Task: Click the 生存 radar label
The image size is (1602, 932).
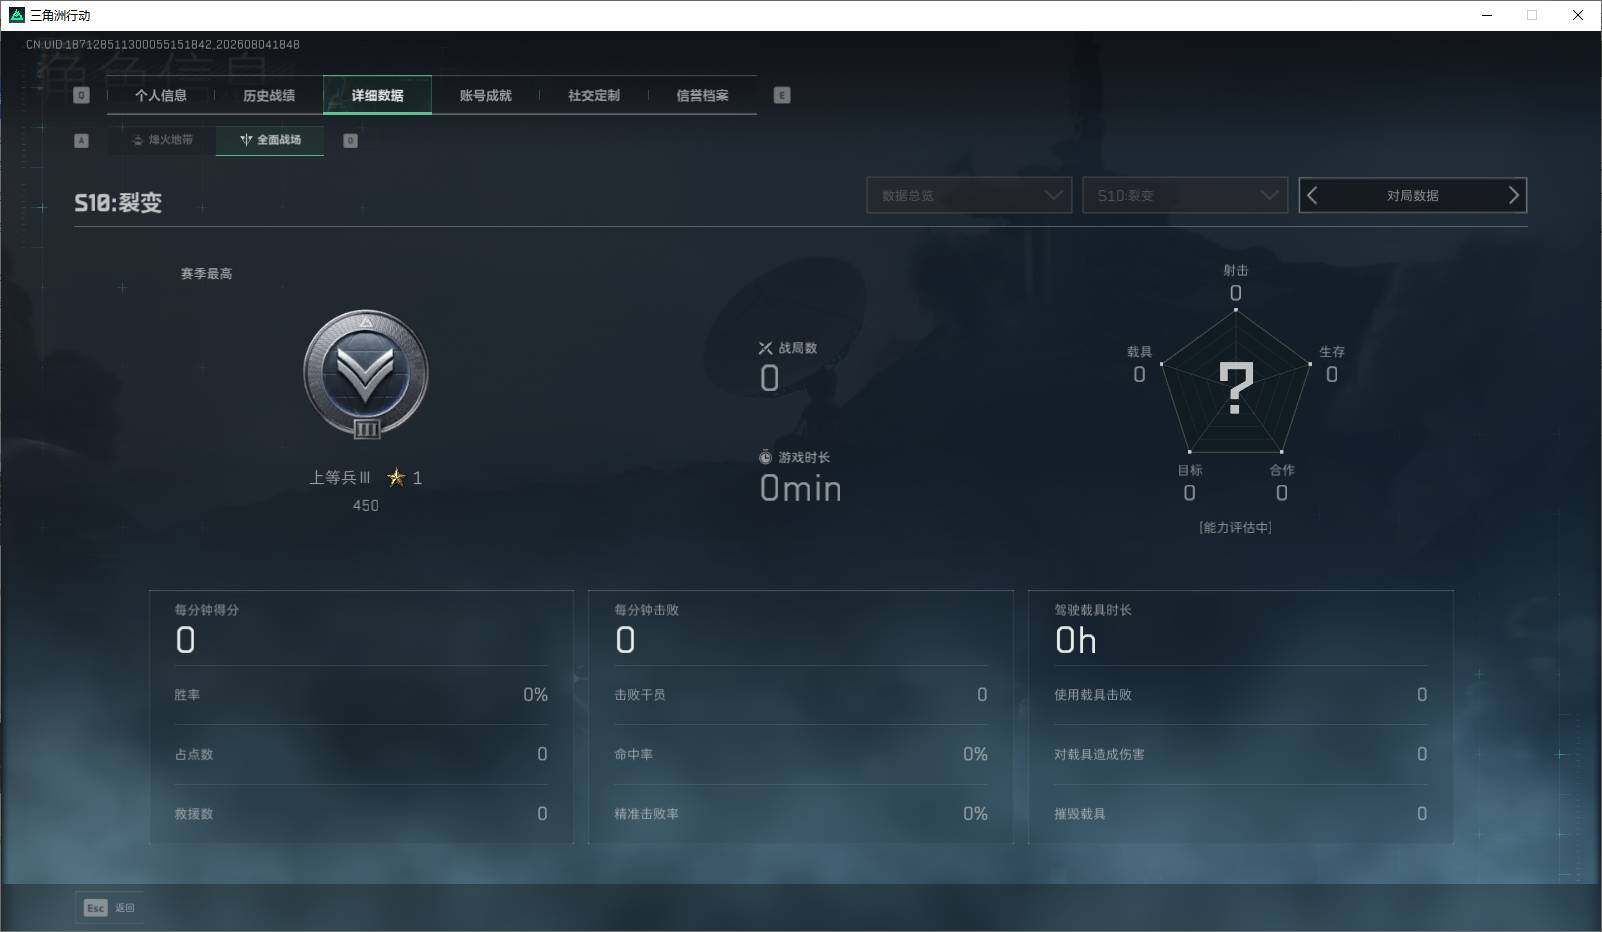Action: click(x=1332, y=352)
